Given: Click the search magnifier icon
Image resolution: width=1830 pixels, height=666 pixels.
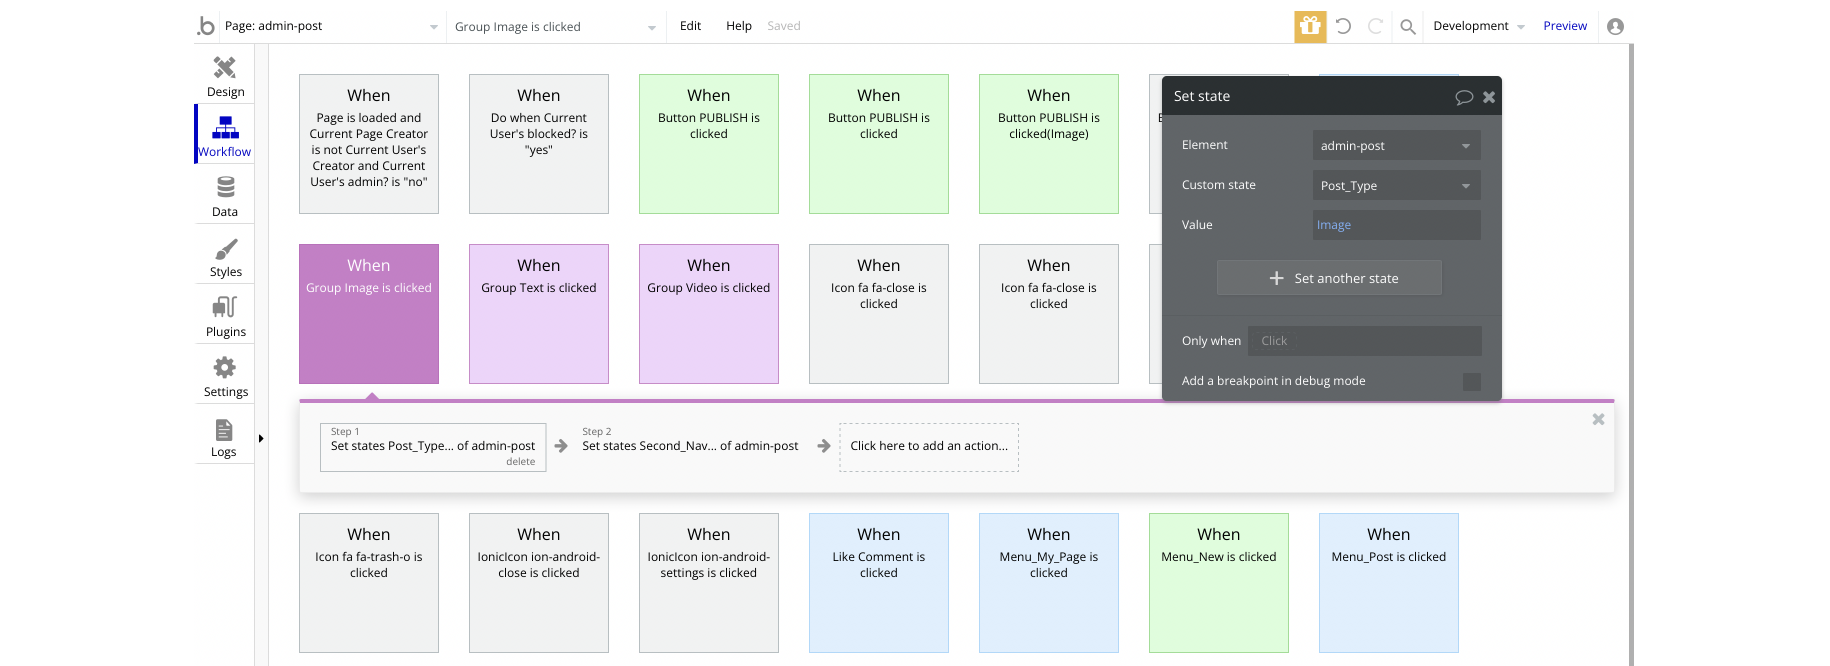Looking at the screenshot, I should pos(1407,26).
